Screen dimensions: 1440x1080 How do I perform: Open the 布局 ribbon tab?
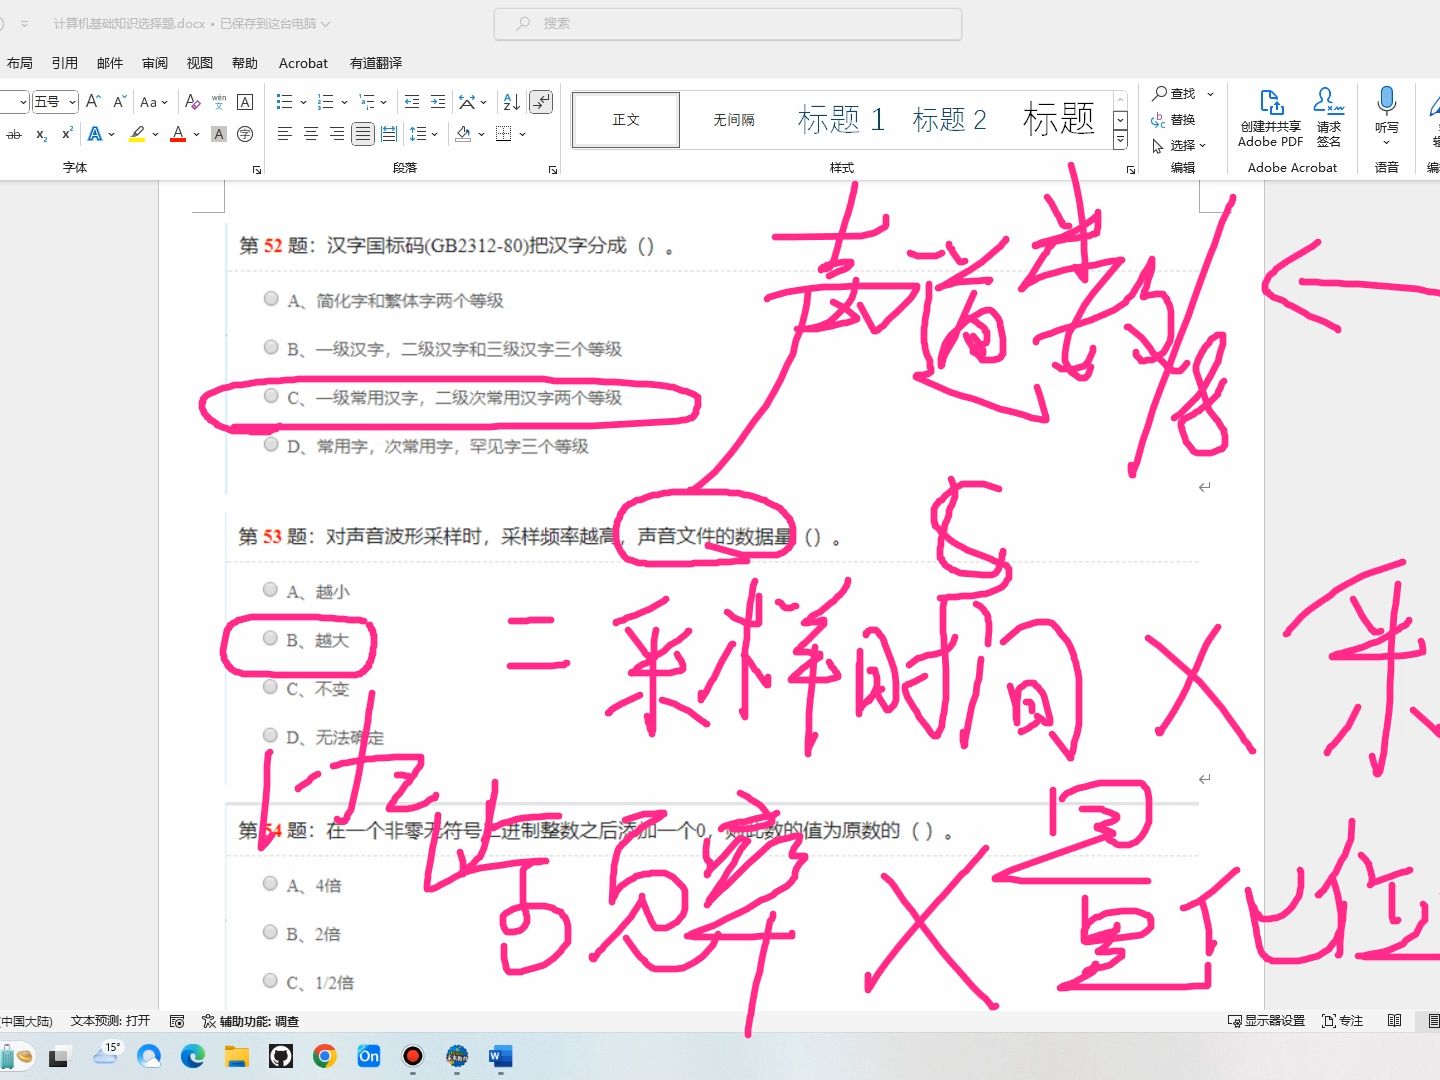pos(20,62)
